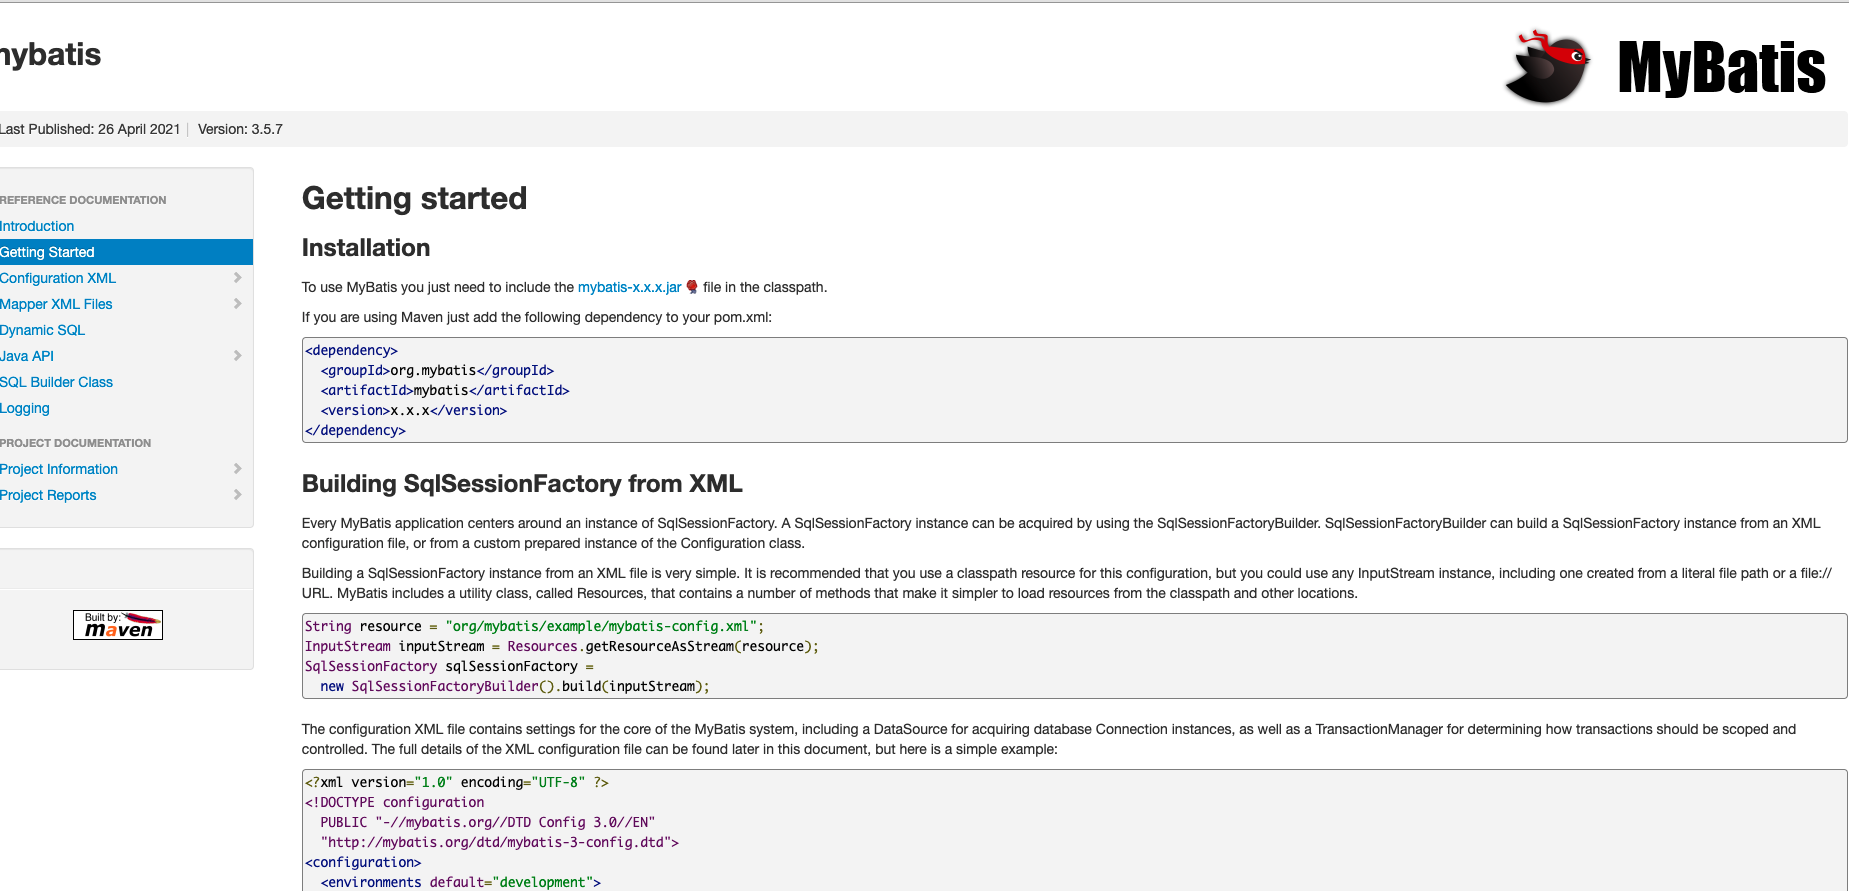This screenshot has height=891, width=1849.
Task: Expand the Mapper XML Files chevron
Action: pos(238,304)
